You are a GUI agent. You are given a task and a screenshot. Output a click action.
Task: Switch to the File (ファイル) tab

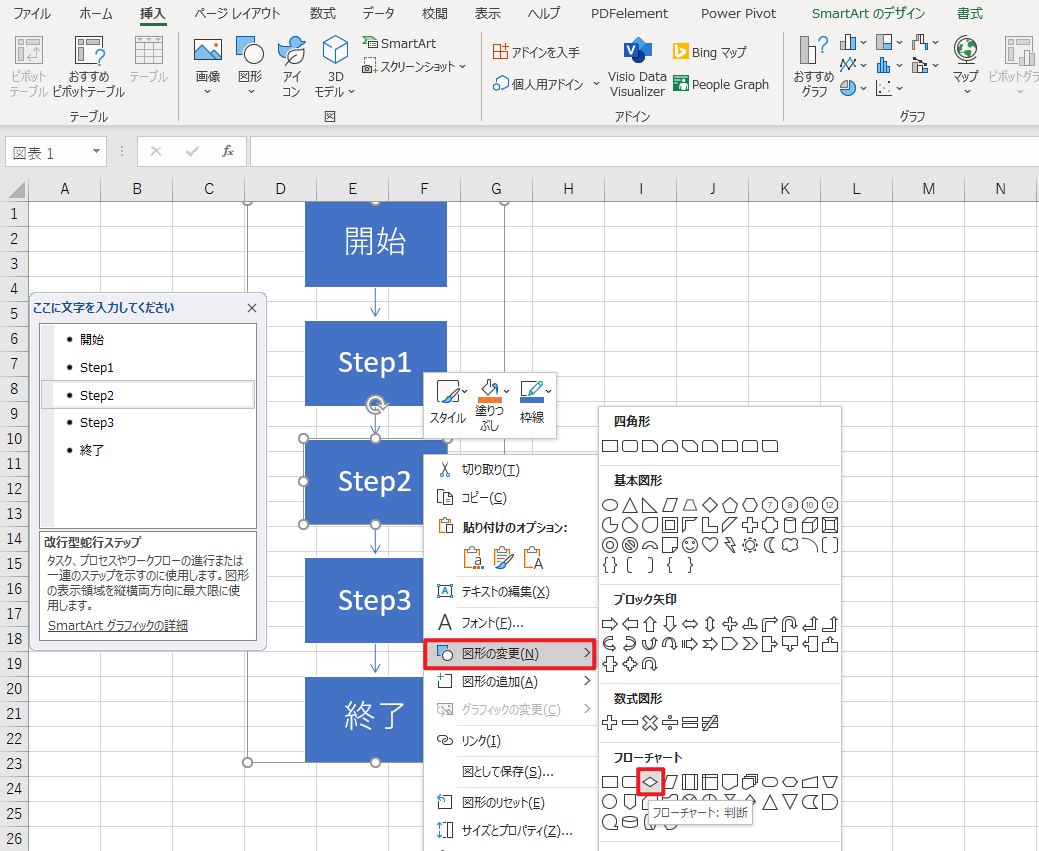click(32, 13)
